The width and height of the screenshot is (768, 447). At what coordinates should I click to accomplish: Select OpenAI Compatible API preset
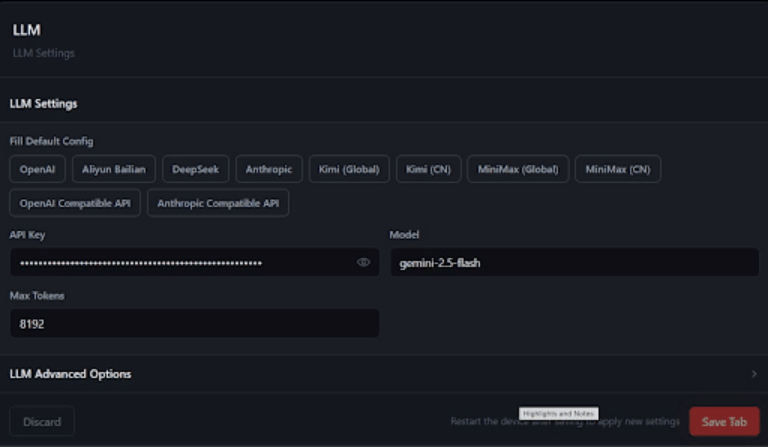(x=75, y=203)
